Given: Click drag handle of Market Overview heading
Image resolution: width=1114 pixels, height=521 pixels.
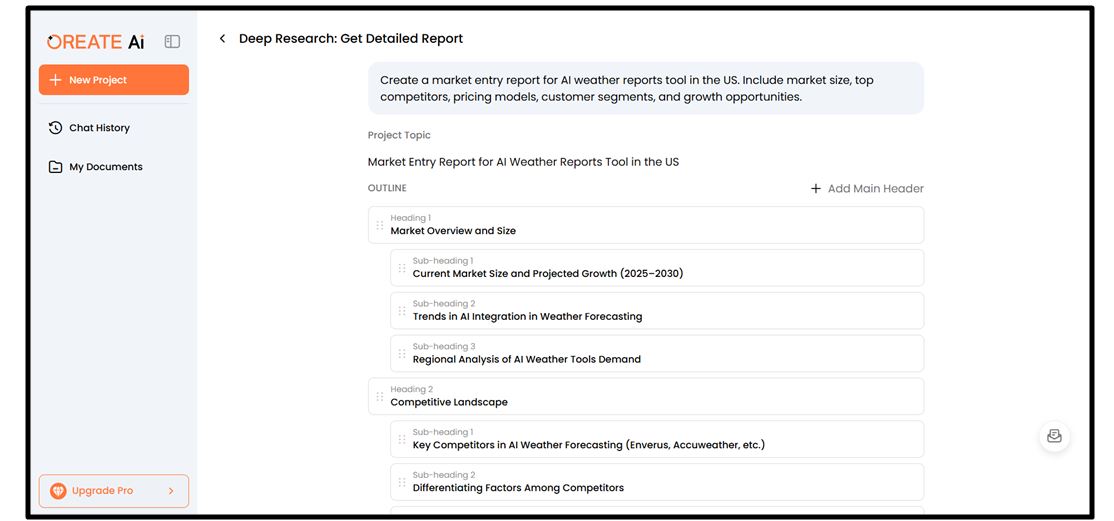Looking at the screenshot, I should (x=380, y=225).
